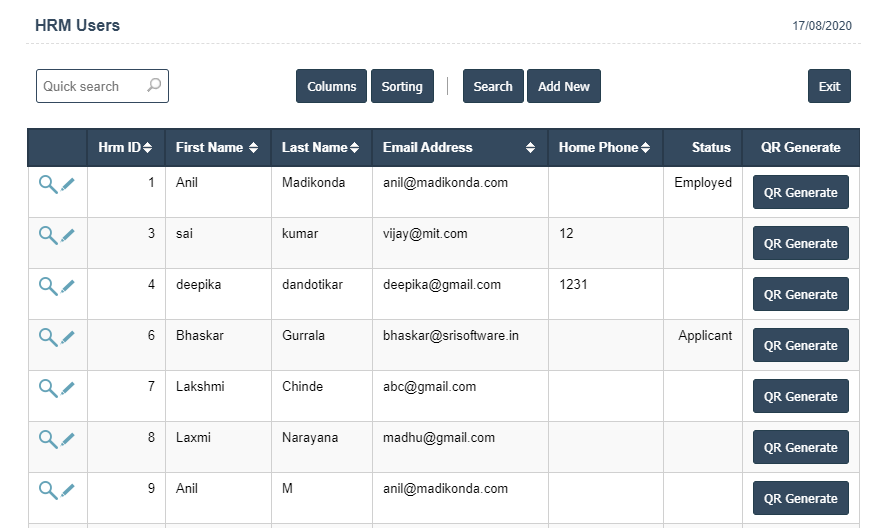Sort the table by Hrm ID column
The image size is (872, 528).
pyautogui.click(x=125, y=147)
